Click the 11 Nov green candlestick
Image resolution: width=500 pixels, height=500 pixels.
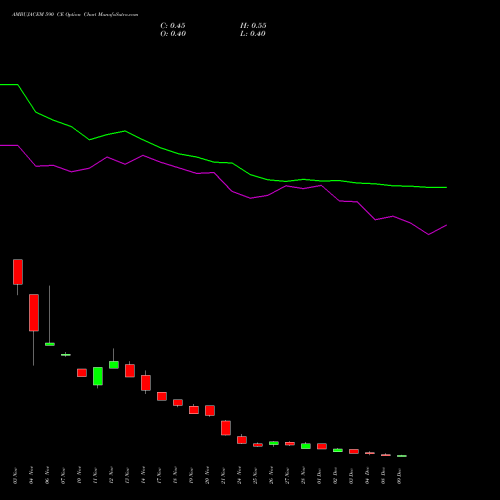click(98, 376)
